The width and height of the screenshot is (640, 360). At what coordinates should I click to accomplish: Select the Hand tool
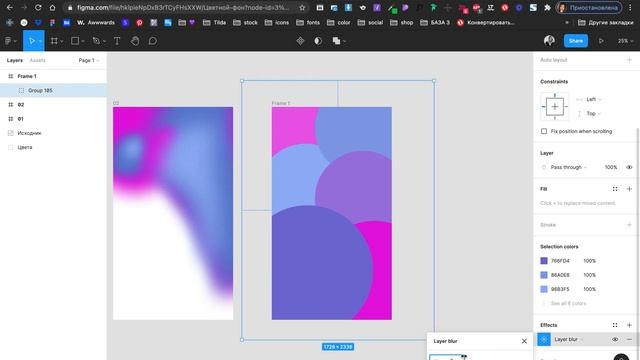click(x=135, y=41)
